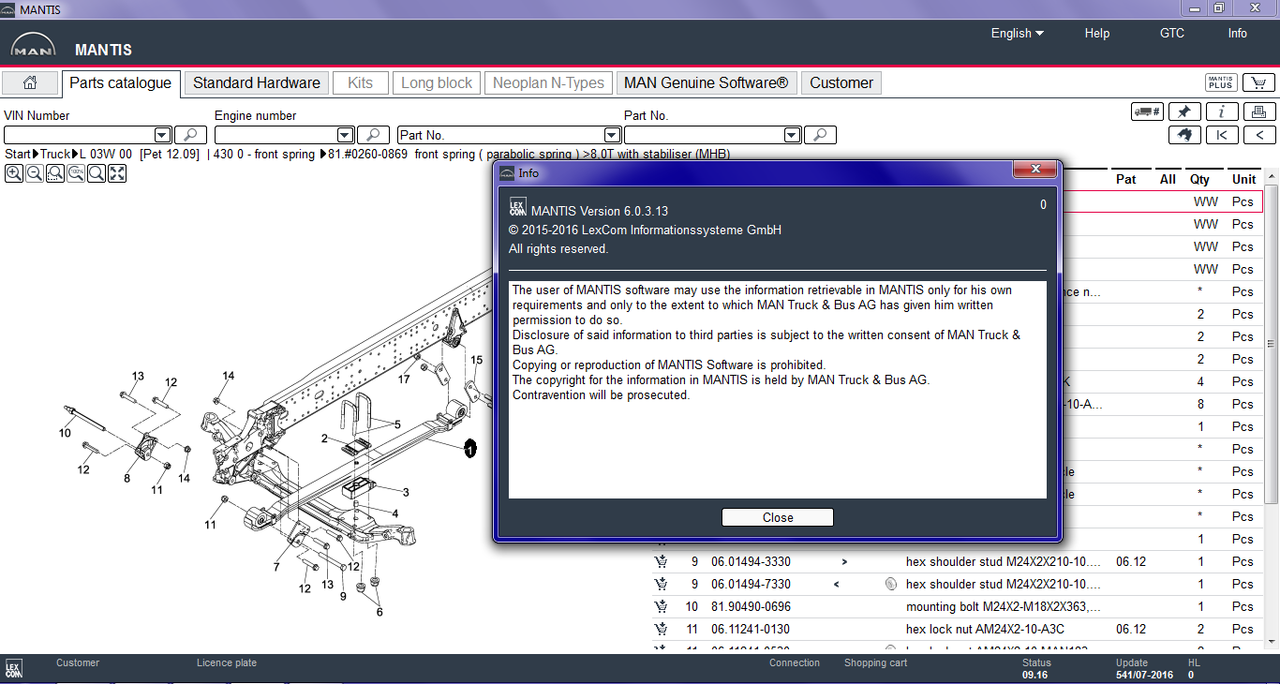Viewport: 1280px width, 684px height.
Task: Open the GTC menu
Action: coord(1172,33)
